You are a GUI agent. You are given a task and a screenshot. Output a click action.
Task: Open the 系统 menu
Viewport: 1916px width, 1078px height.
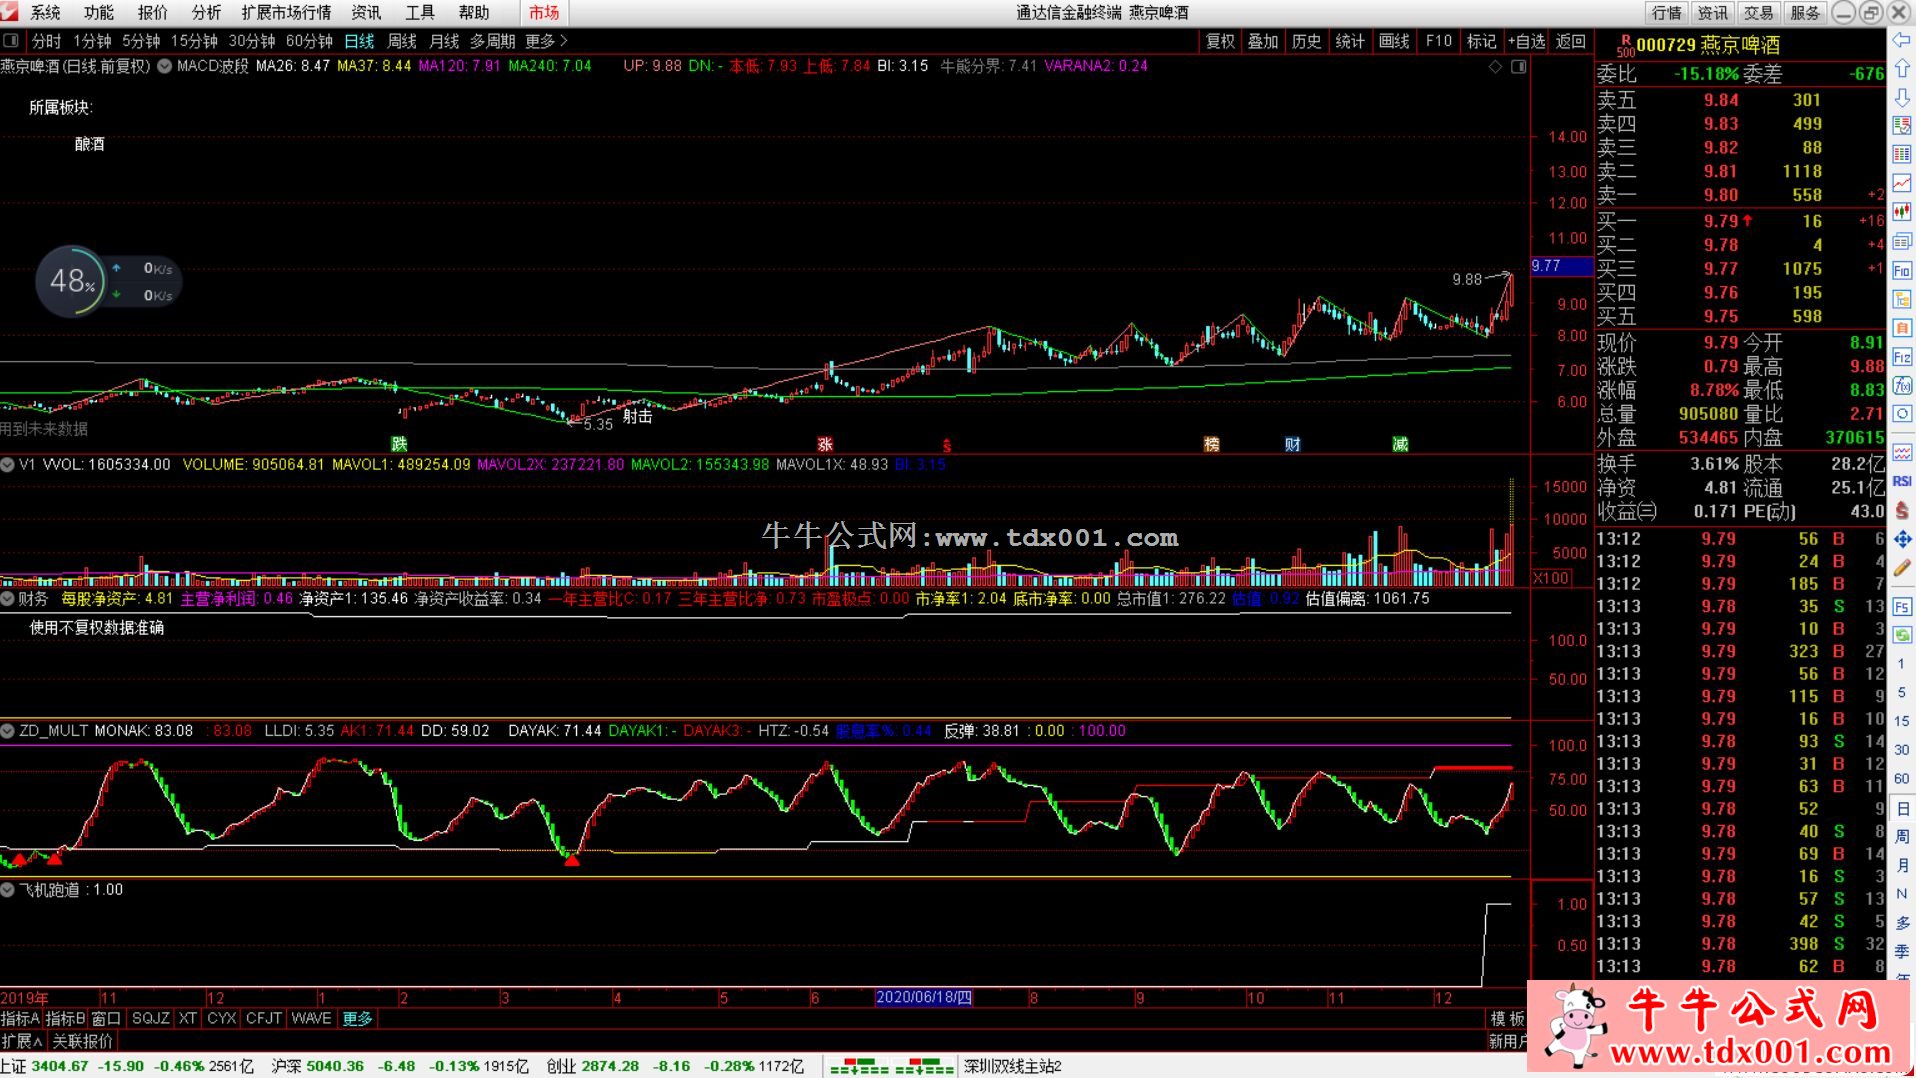tap(46, 13)
